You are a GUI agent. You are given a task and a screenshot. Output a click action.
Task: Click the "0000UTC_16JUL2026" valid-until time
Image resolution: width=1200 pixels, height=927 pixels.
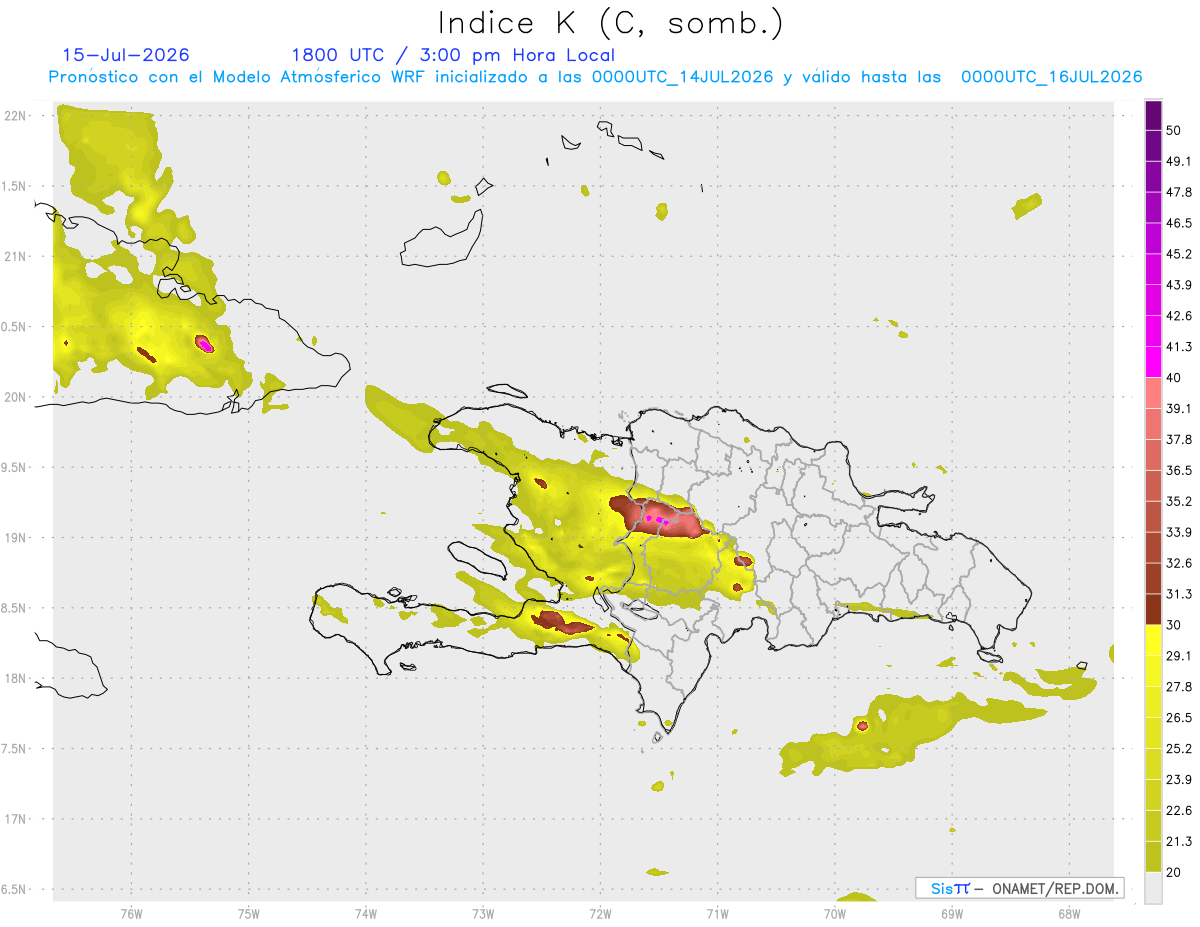[1051, 77]
